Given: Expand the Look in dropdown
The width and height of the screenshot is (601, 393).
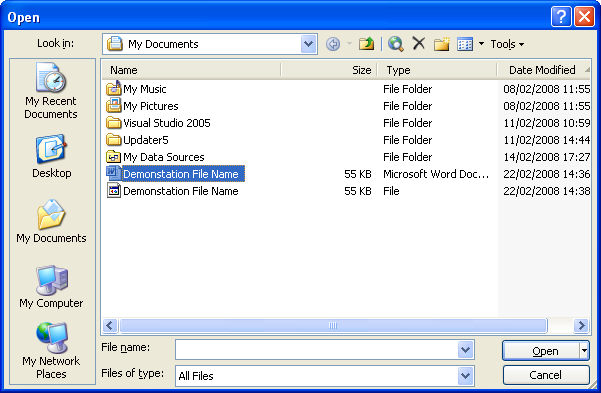Looking at the screenshot, I should click(x=308, y=44).
